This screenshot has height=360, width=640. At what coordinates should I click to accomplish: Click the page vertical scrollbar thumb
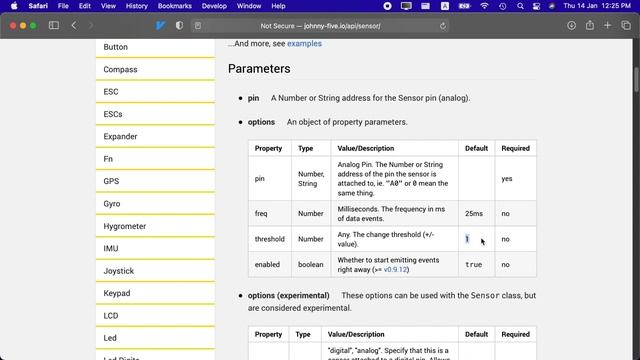[636, 80]
